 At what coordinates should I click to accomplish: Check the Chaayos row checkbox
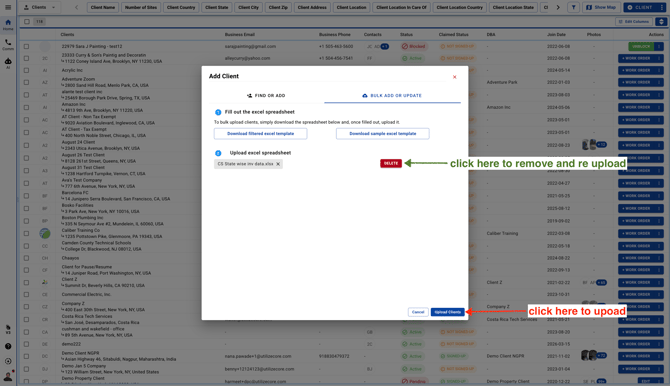point(26,258)
